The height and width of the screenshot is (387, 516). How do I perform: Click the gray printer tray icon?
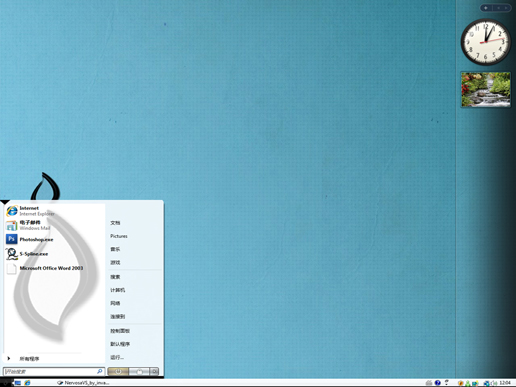[x=429, y=383]
